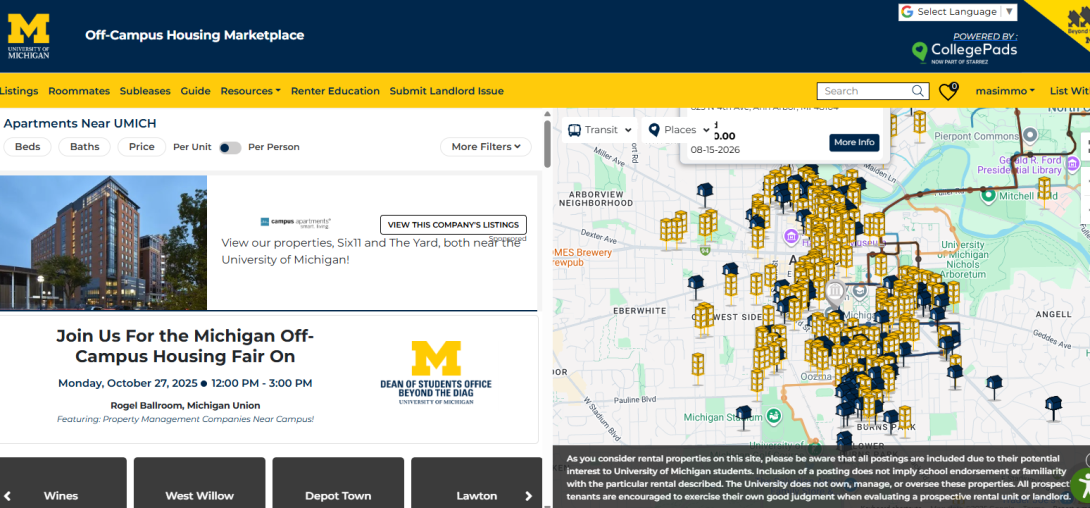Click the Gerald R. Ford Library map icon
The height and width of the screenshot is (508, 1090).
point(1073,164)
